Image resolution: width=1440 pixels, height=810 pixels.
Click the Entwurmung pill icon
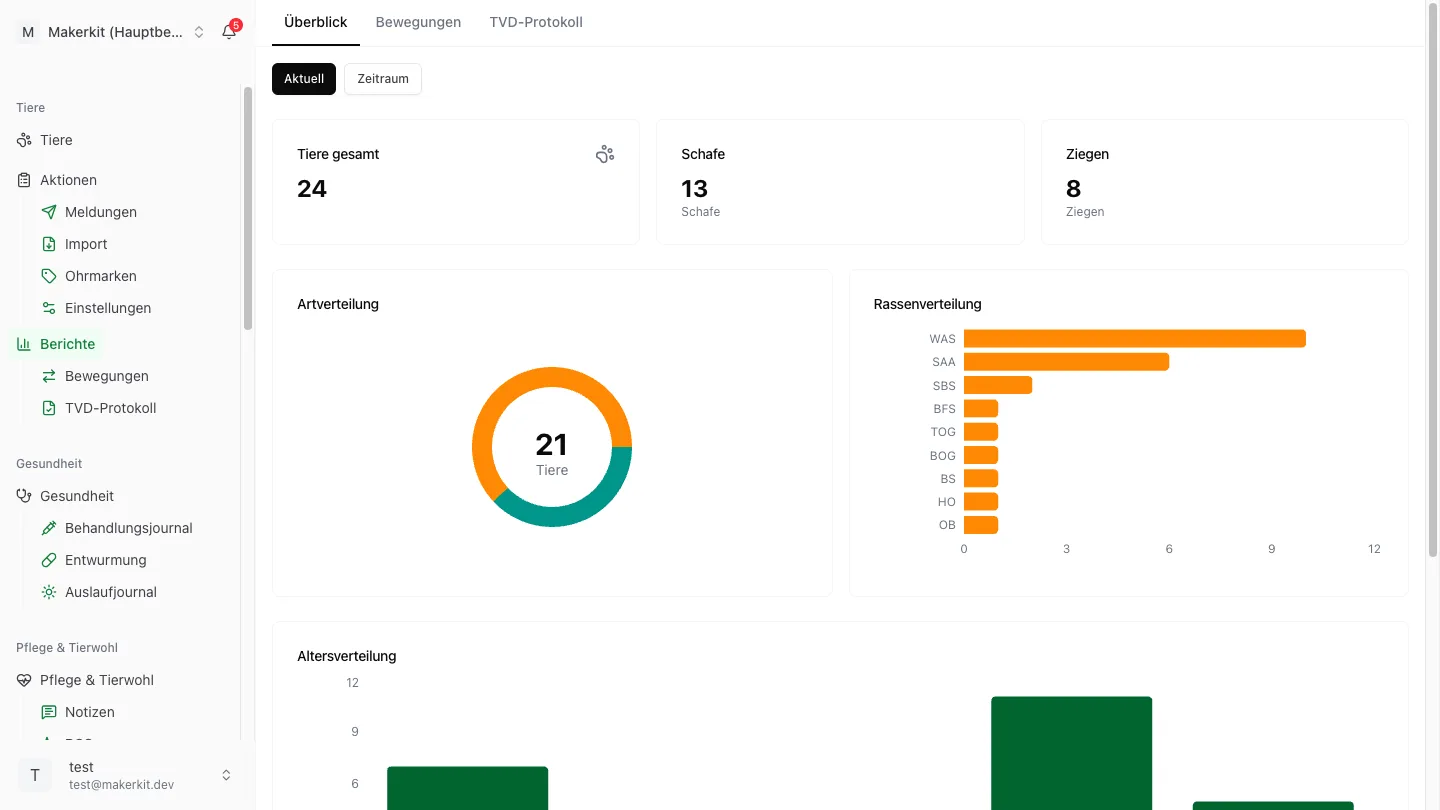(x=49, y=560)
